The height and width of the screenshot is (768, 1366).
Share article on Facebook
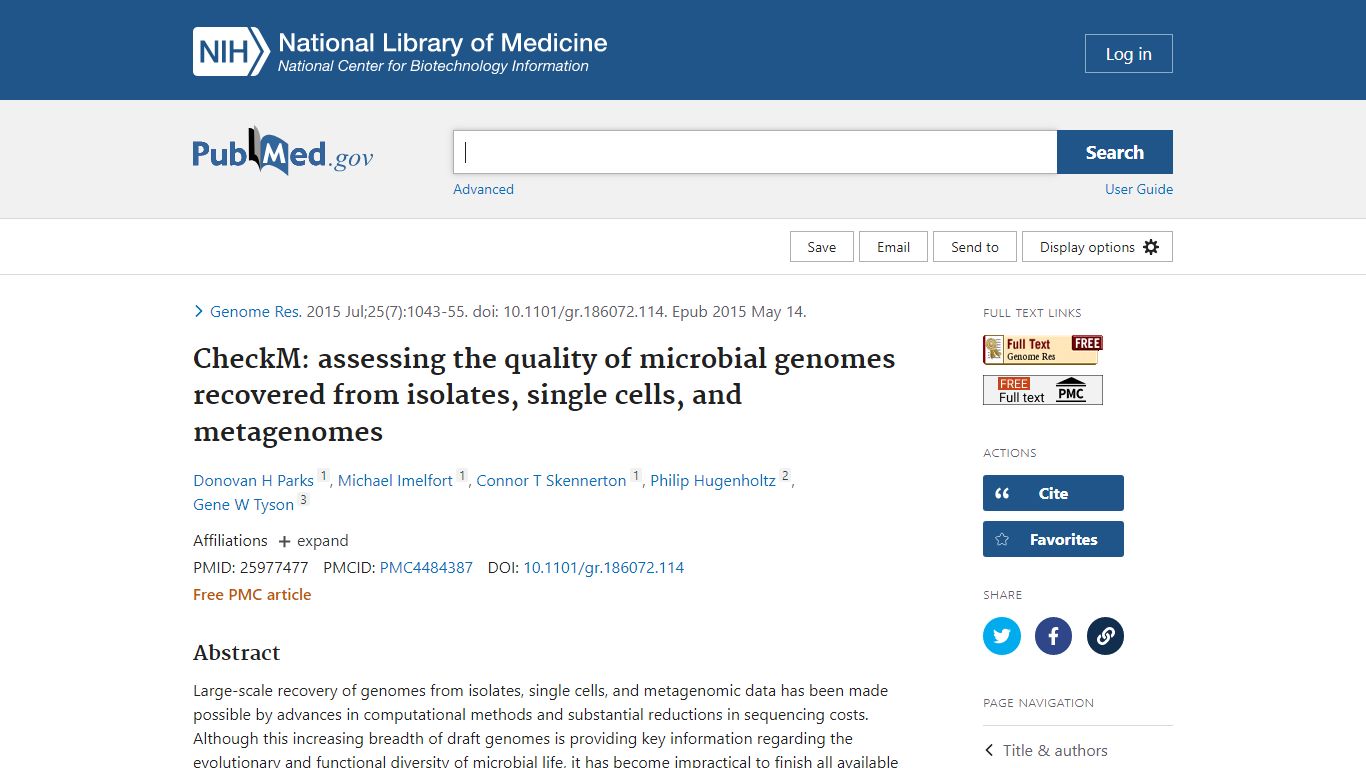(1053, 636)
